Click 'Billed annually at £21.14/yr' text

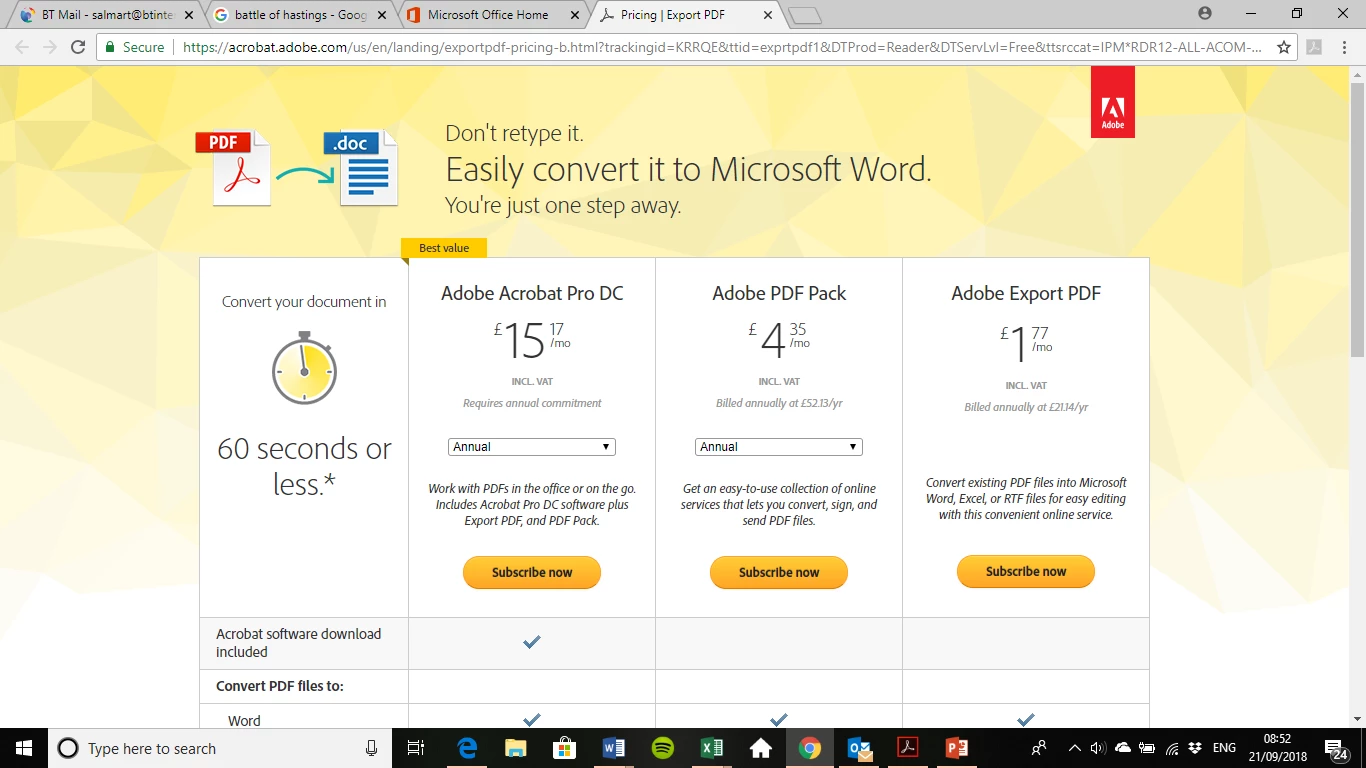[x=1026, y=408]
